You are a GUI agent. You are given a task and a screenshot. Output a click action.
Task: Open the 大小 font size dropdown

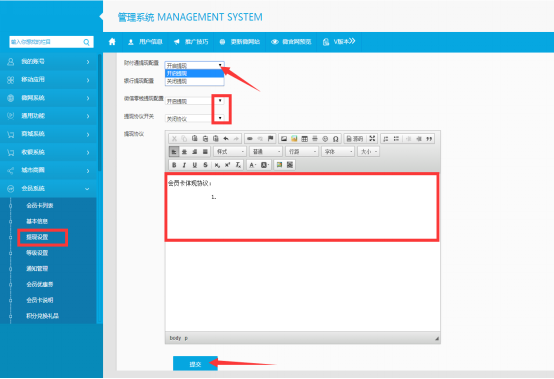click(369, 152)
